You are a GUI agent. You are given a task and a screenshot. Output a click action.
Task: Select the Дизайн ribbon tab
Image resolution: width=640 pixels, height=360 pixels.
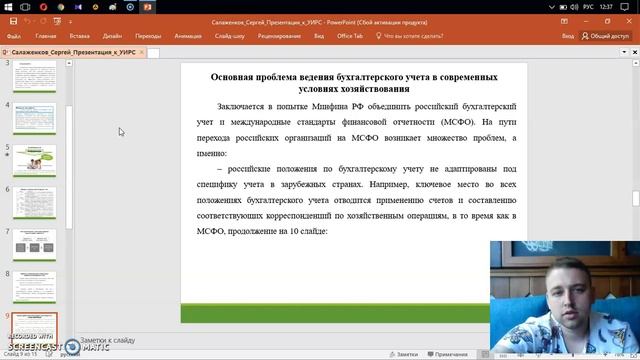(x=112, y=36)
